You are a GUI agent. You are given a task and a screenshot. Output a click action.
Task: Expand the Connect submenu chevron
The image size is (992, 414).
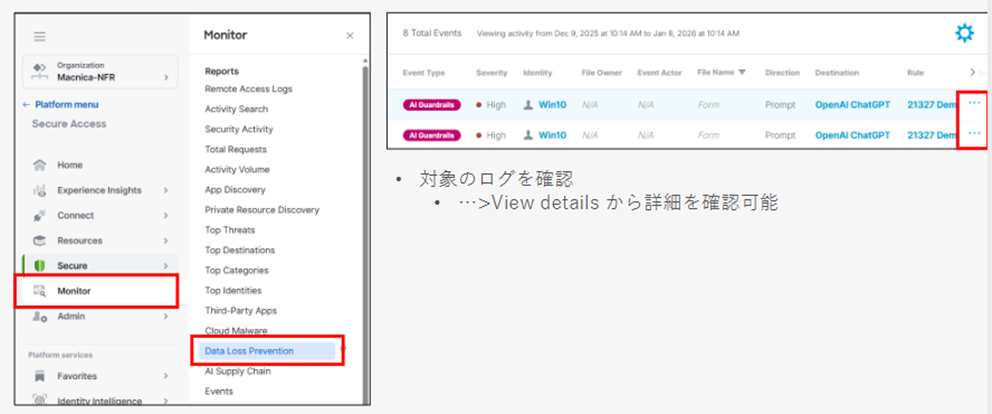point(165,215)
